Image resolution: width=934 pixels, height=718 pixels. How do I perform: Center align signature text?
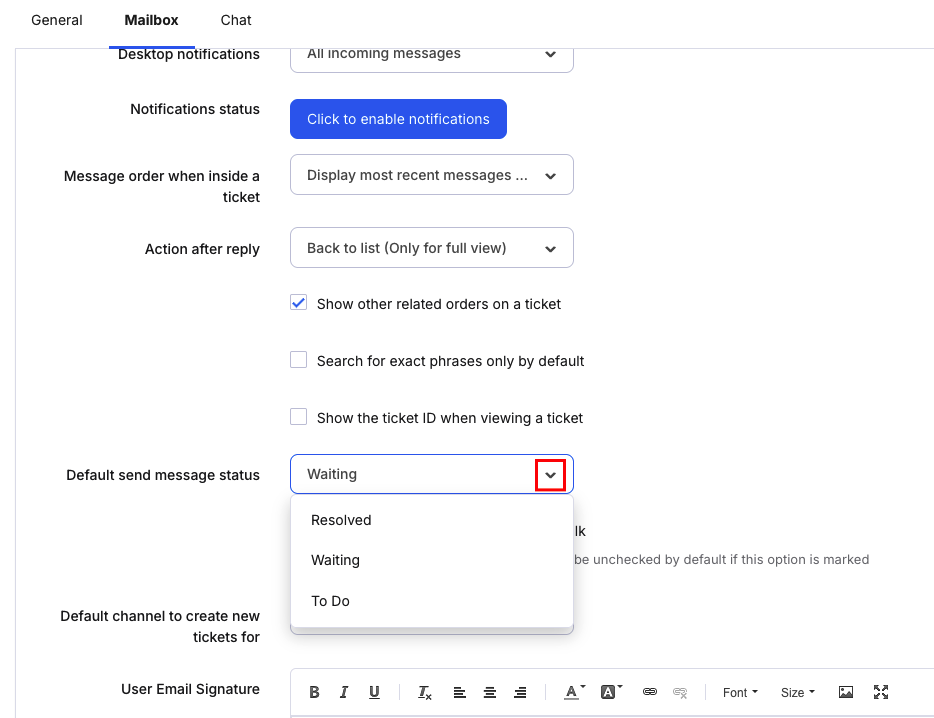(x=490, y=692)
